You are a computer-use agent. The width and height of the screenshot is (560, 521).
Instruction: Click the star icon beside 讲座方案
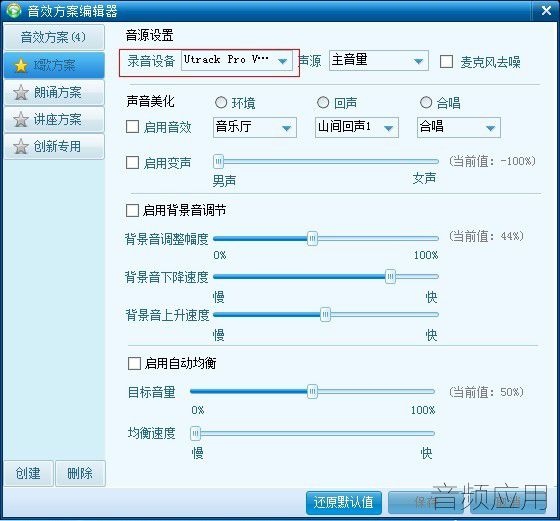tap(21, 120)
